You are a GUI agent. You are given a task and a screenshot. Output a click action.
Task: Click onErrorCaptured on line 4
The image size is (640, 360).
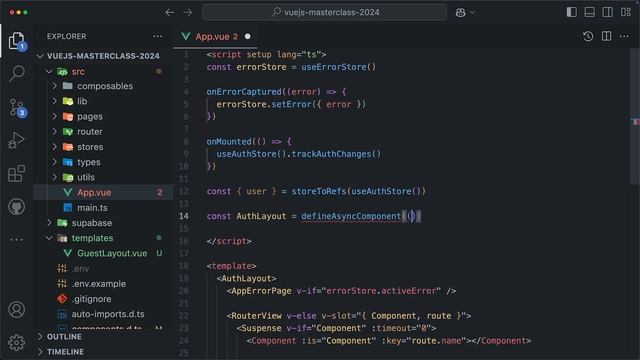click(244, 92)
